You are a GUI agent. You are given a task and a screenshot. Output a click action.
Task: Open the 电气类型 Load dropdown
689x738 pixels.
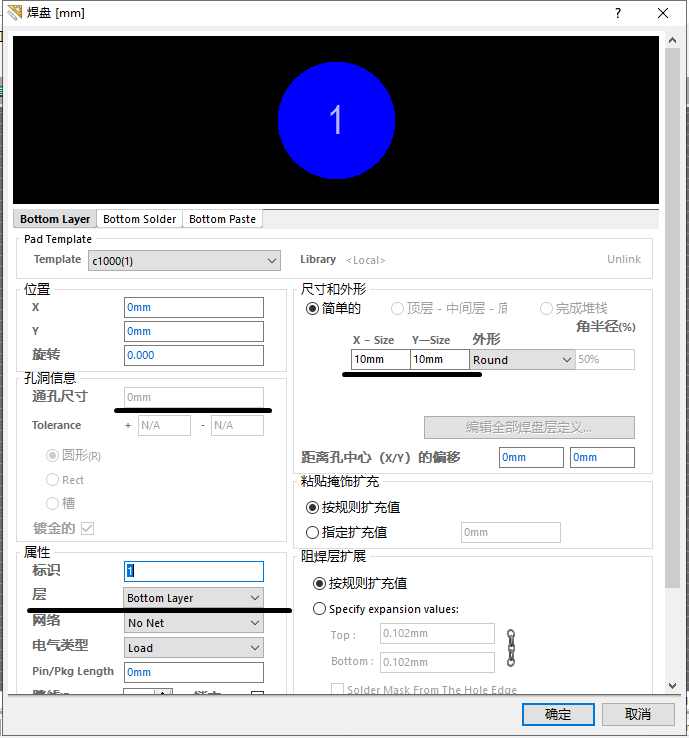click(193, 648)
